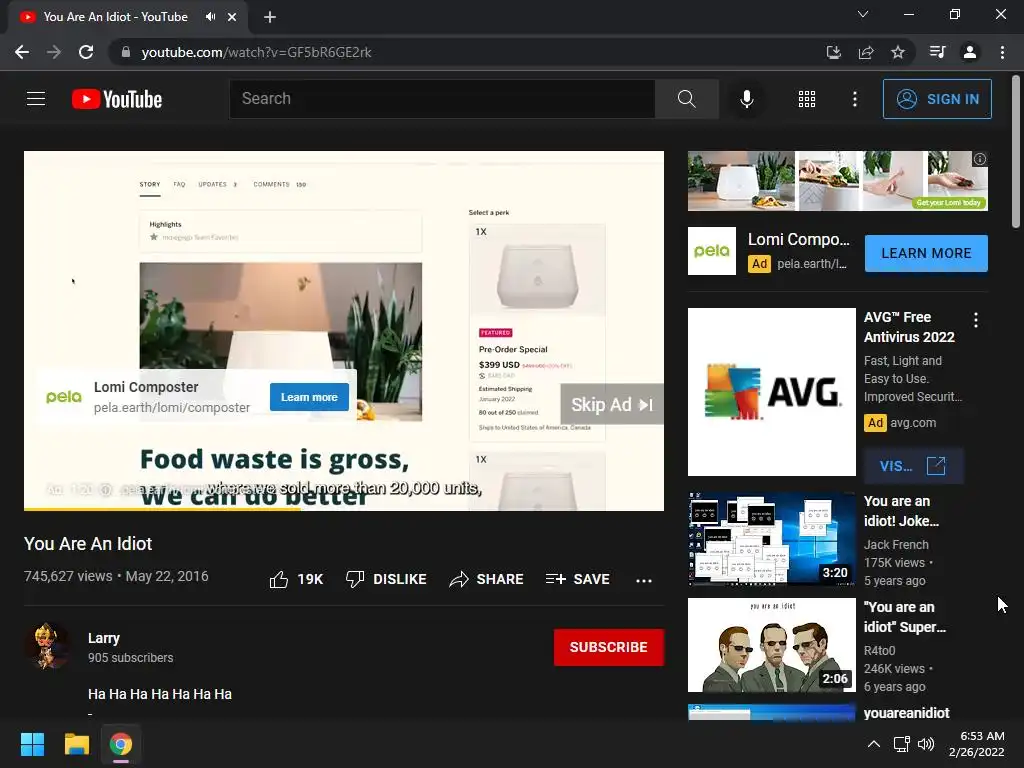
Task: Bookmark this page with star icon
Action: click(x=898, y=52)
